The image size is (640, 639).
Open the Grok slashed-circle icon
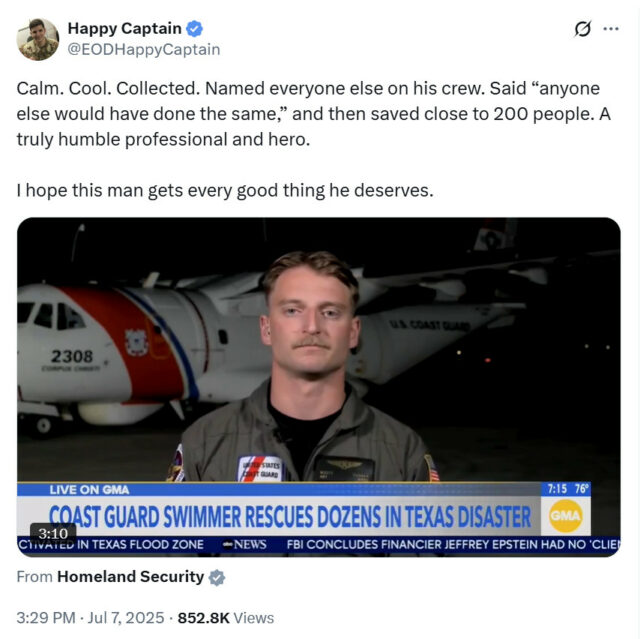tap(582, 29)
